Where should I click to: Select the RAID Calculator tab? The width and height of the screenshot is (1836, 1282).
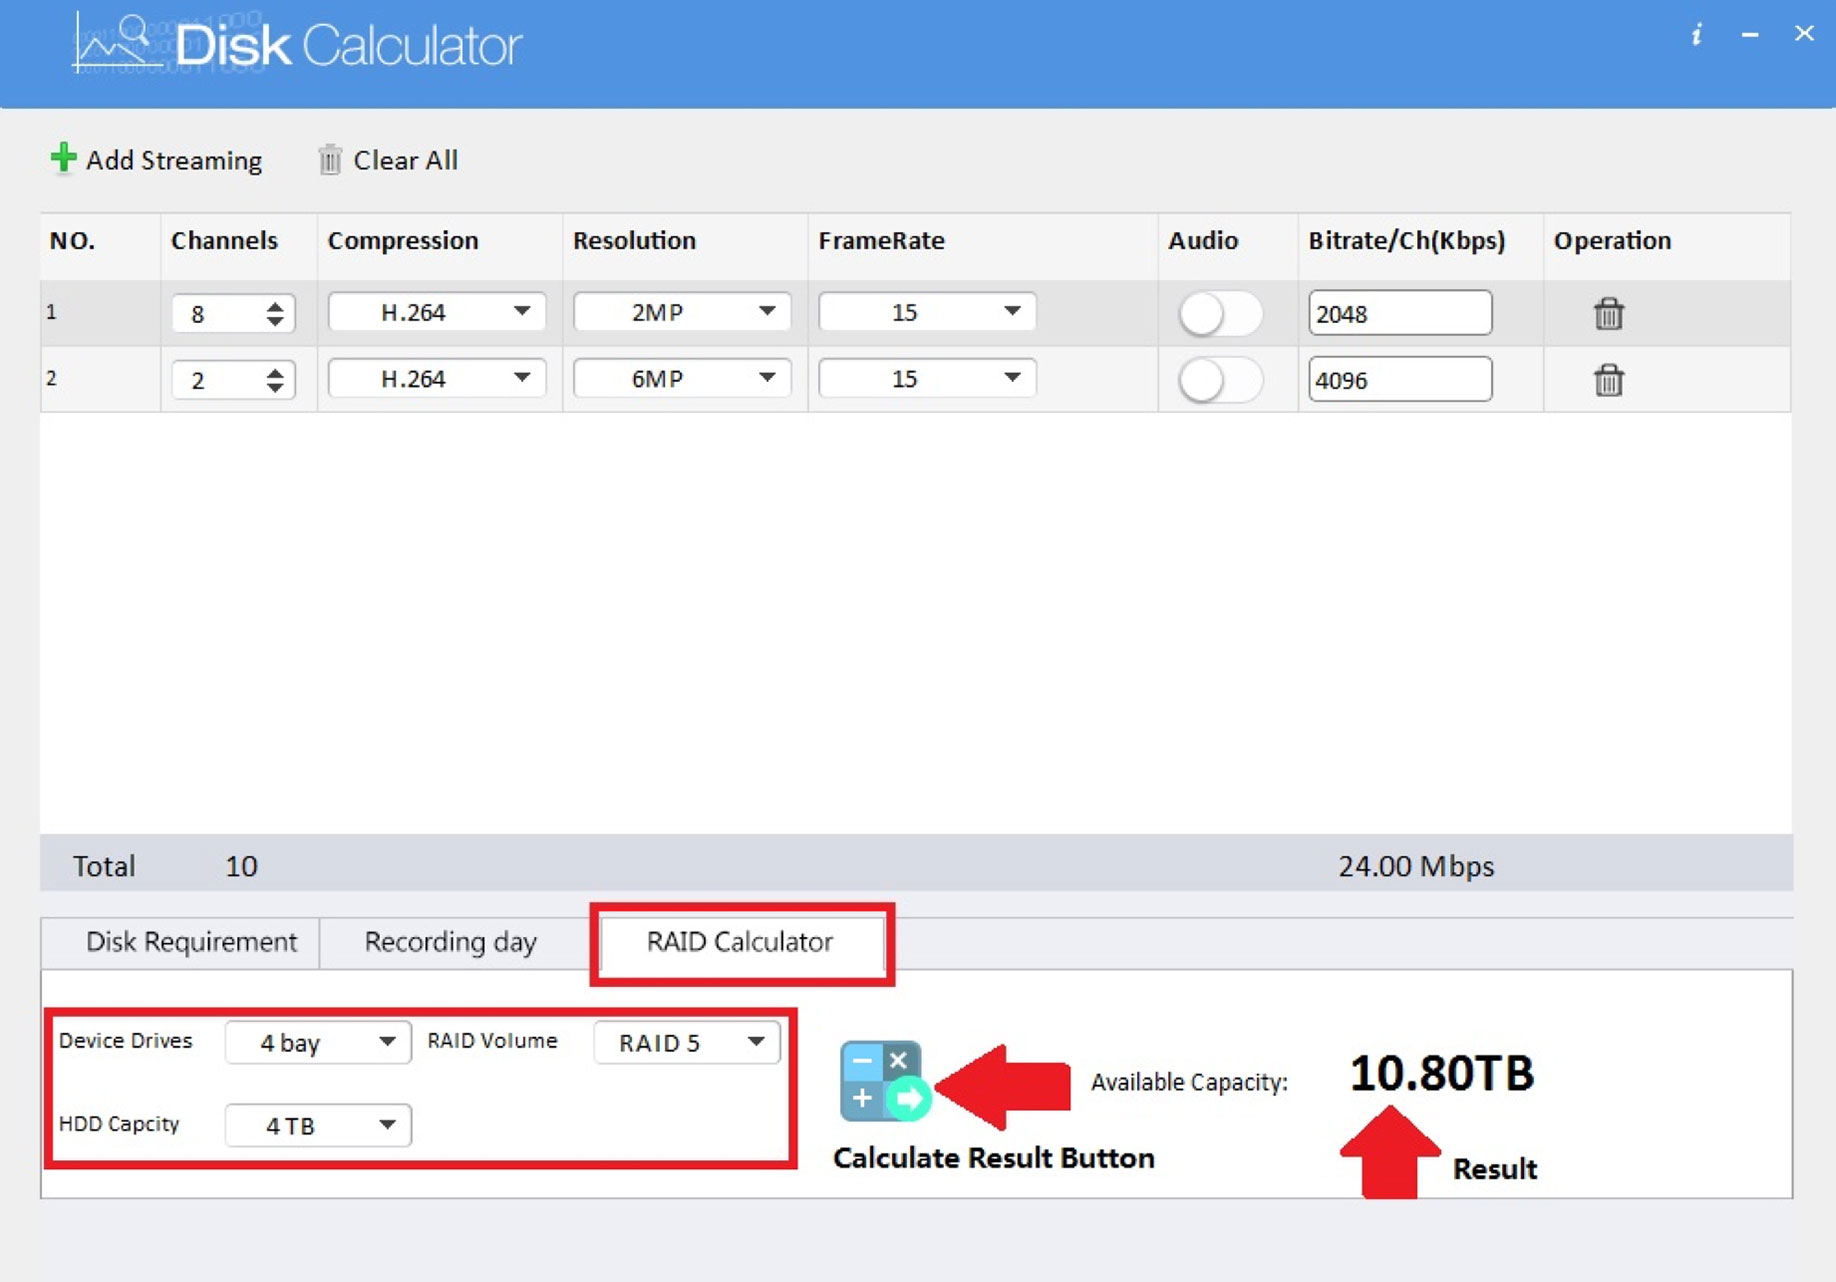tap(740, 942)
